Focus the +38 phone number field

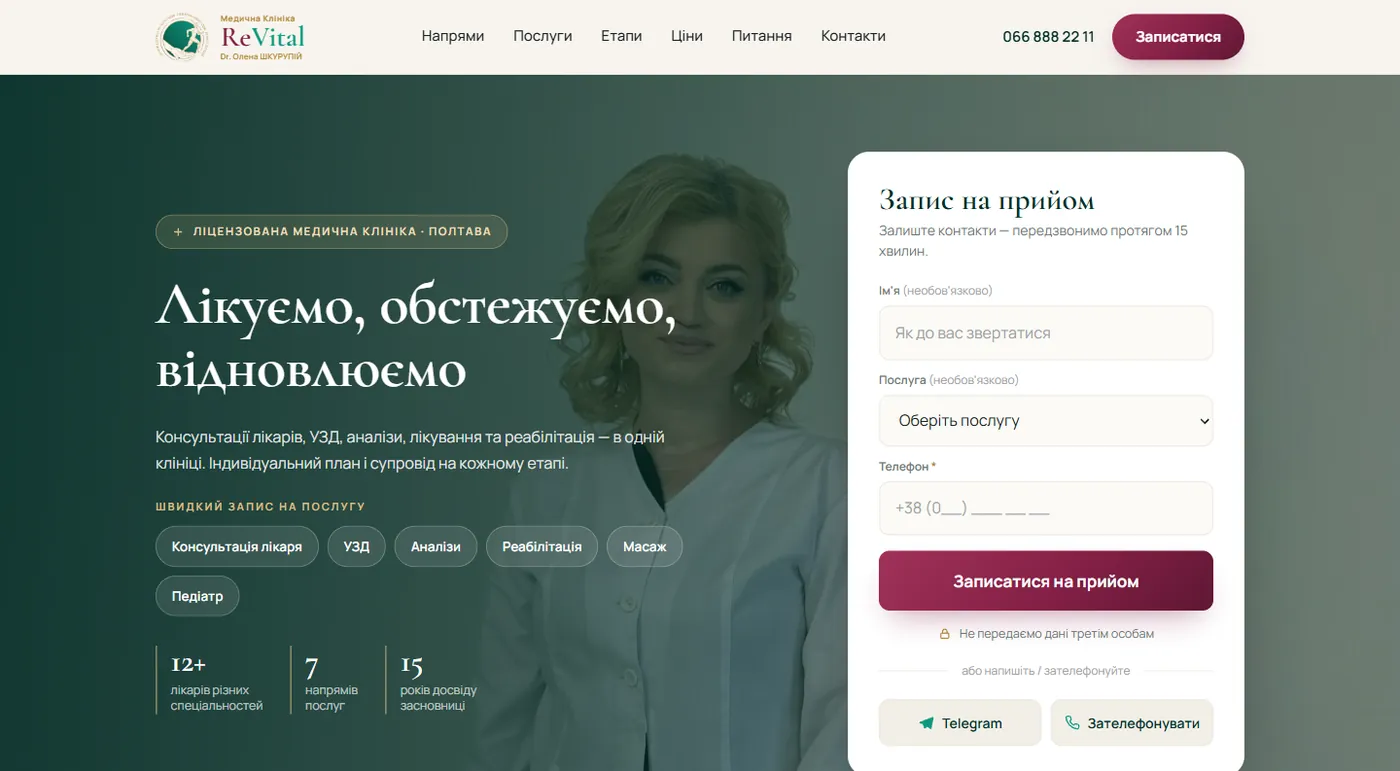point(1046,508)
